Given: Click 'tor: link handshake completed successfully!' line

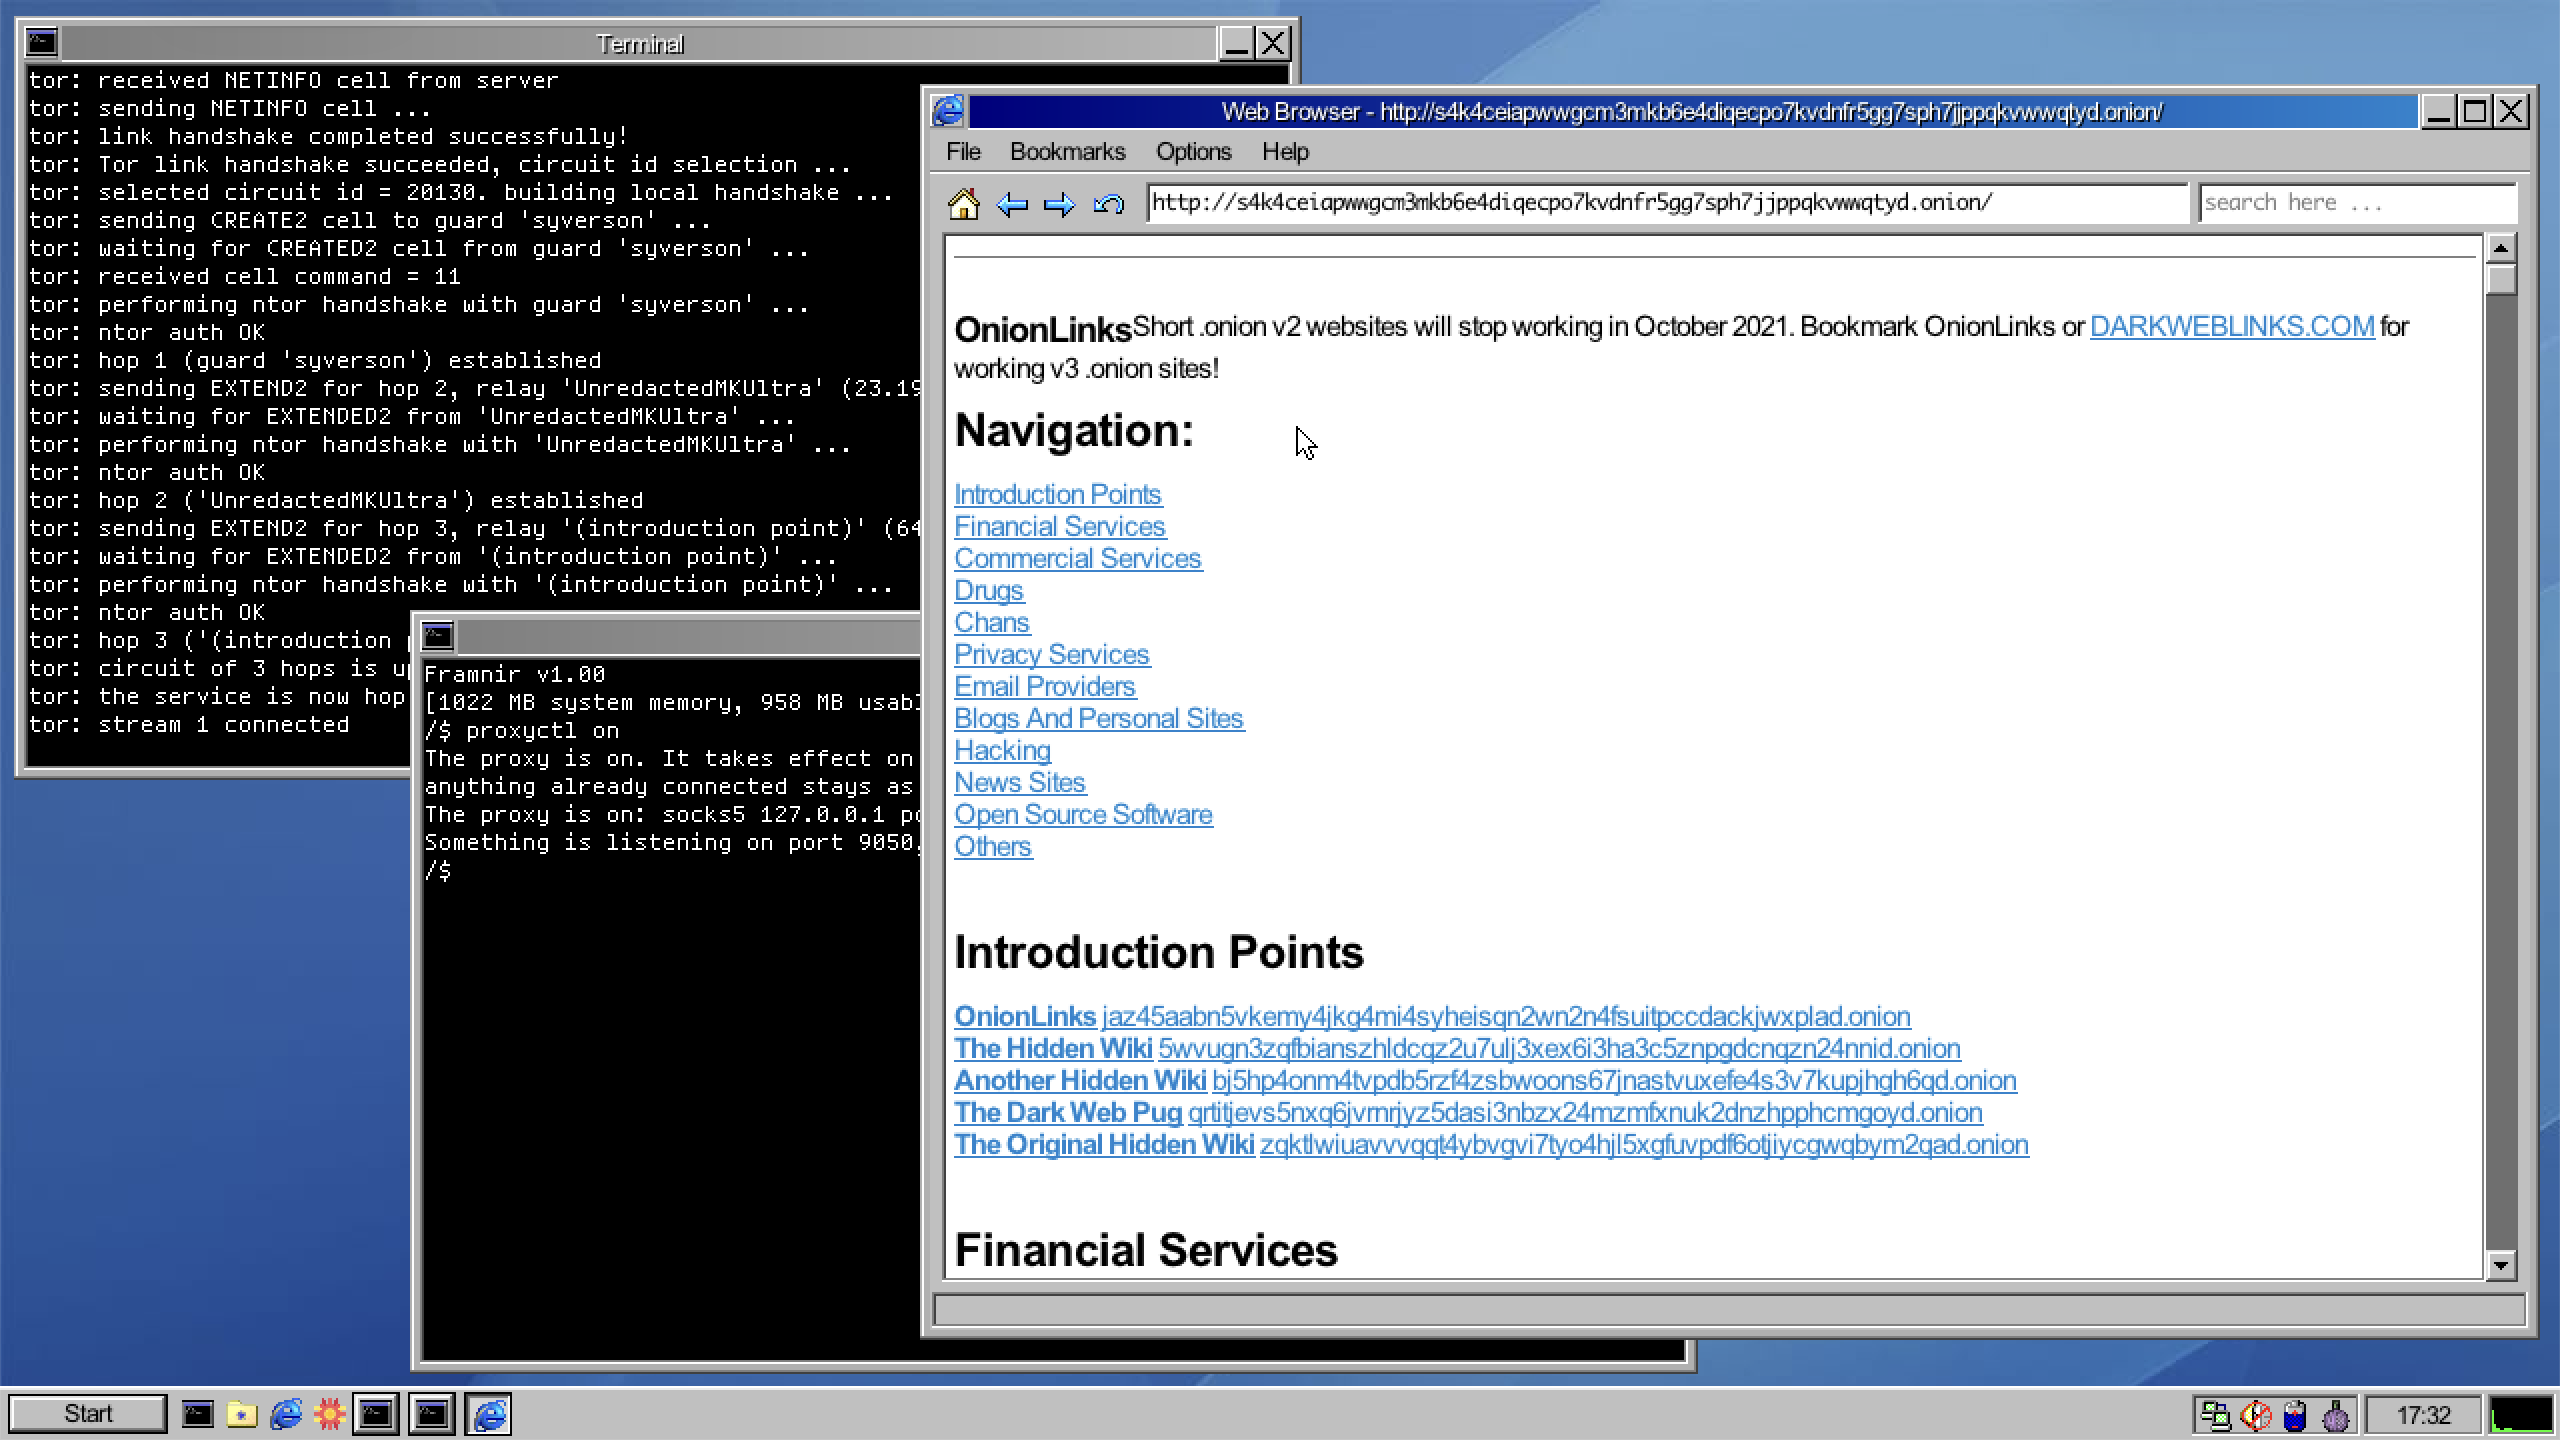Looking at the screenshot, I should [328, 137].
